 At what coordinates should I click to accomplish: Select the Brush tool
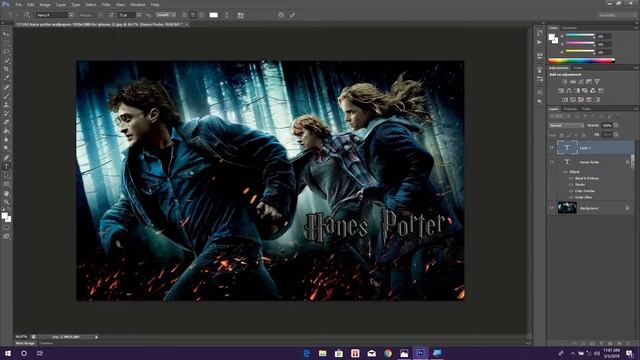coord(6,96)
